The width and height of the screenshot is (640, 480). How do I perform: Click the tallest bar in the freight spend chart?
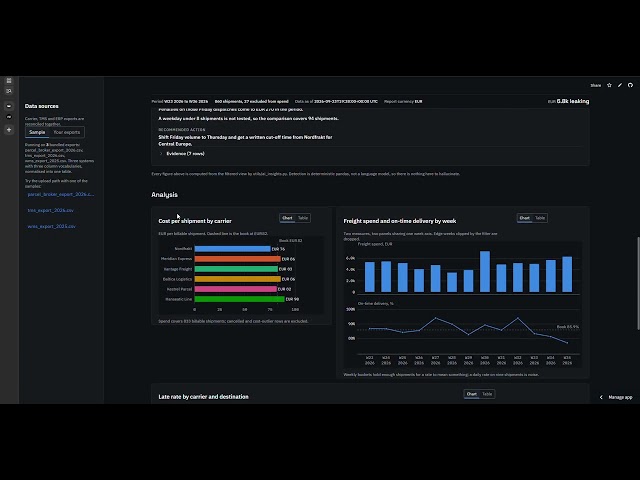point(485,271)
